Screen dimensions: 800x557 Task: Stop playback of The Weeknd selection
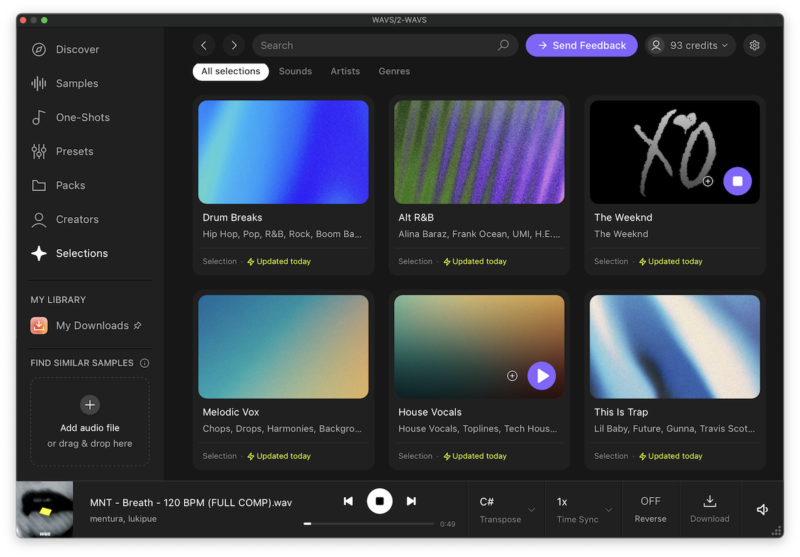[x=737, y=181]
